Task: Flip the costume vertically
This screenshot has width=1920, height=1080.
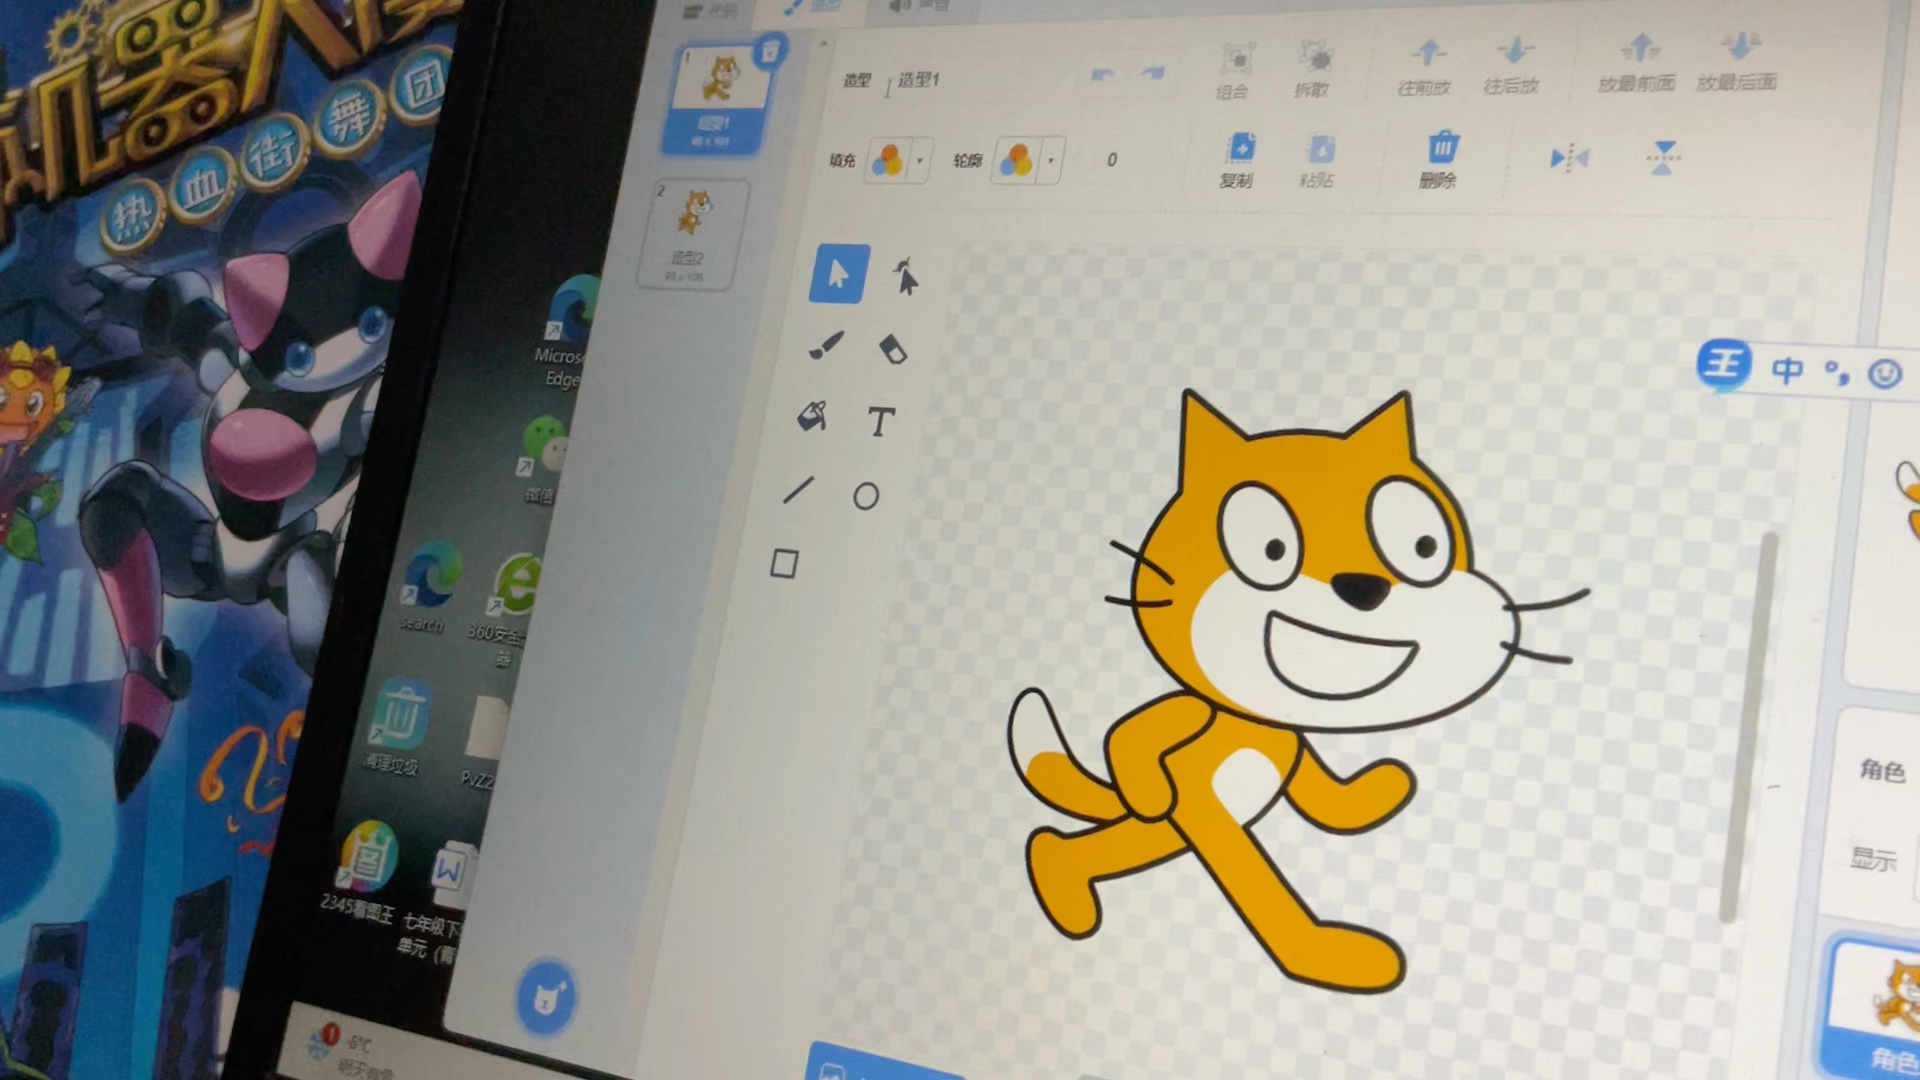Action: tap(1662, 157)
